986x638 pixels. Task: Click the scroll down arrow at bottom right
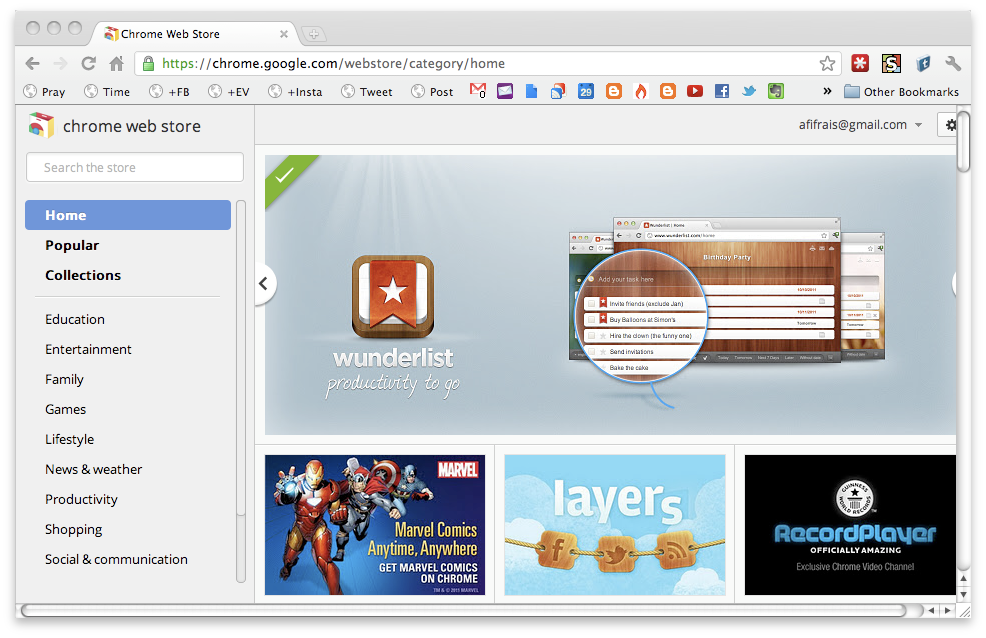963,595
